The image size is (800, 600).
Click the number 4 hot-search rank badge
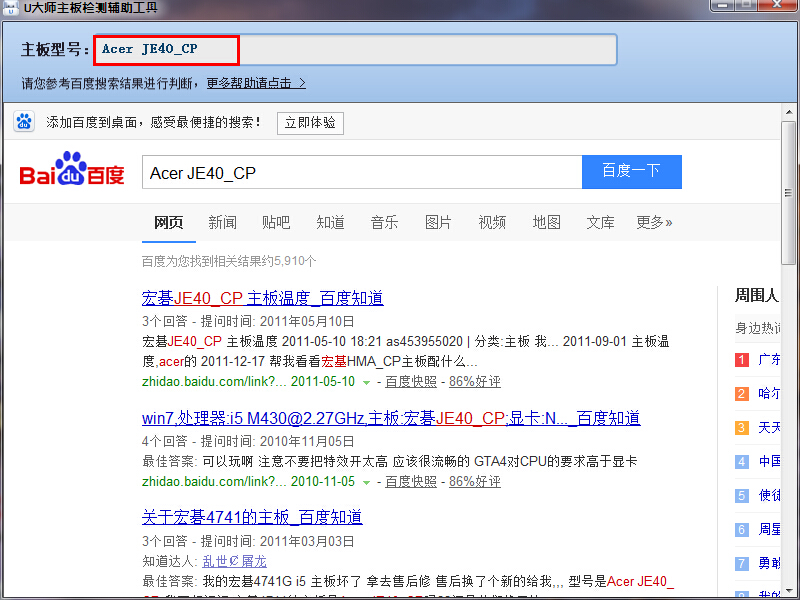coord(742,461)
